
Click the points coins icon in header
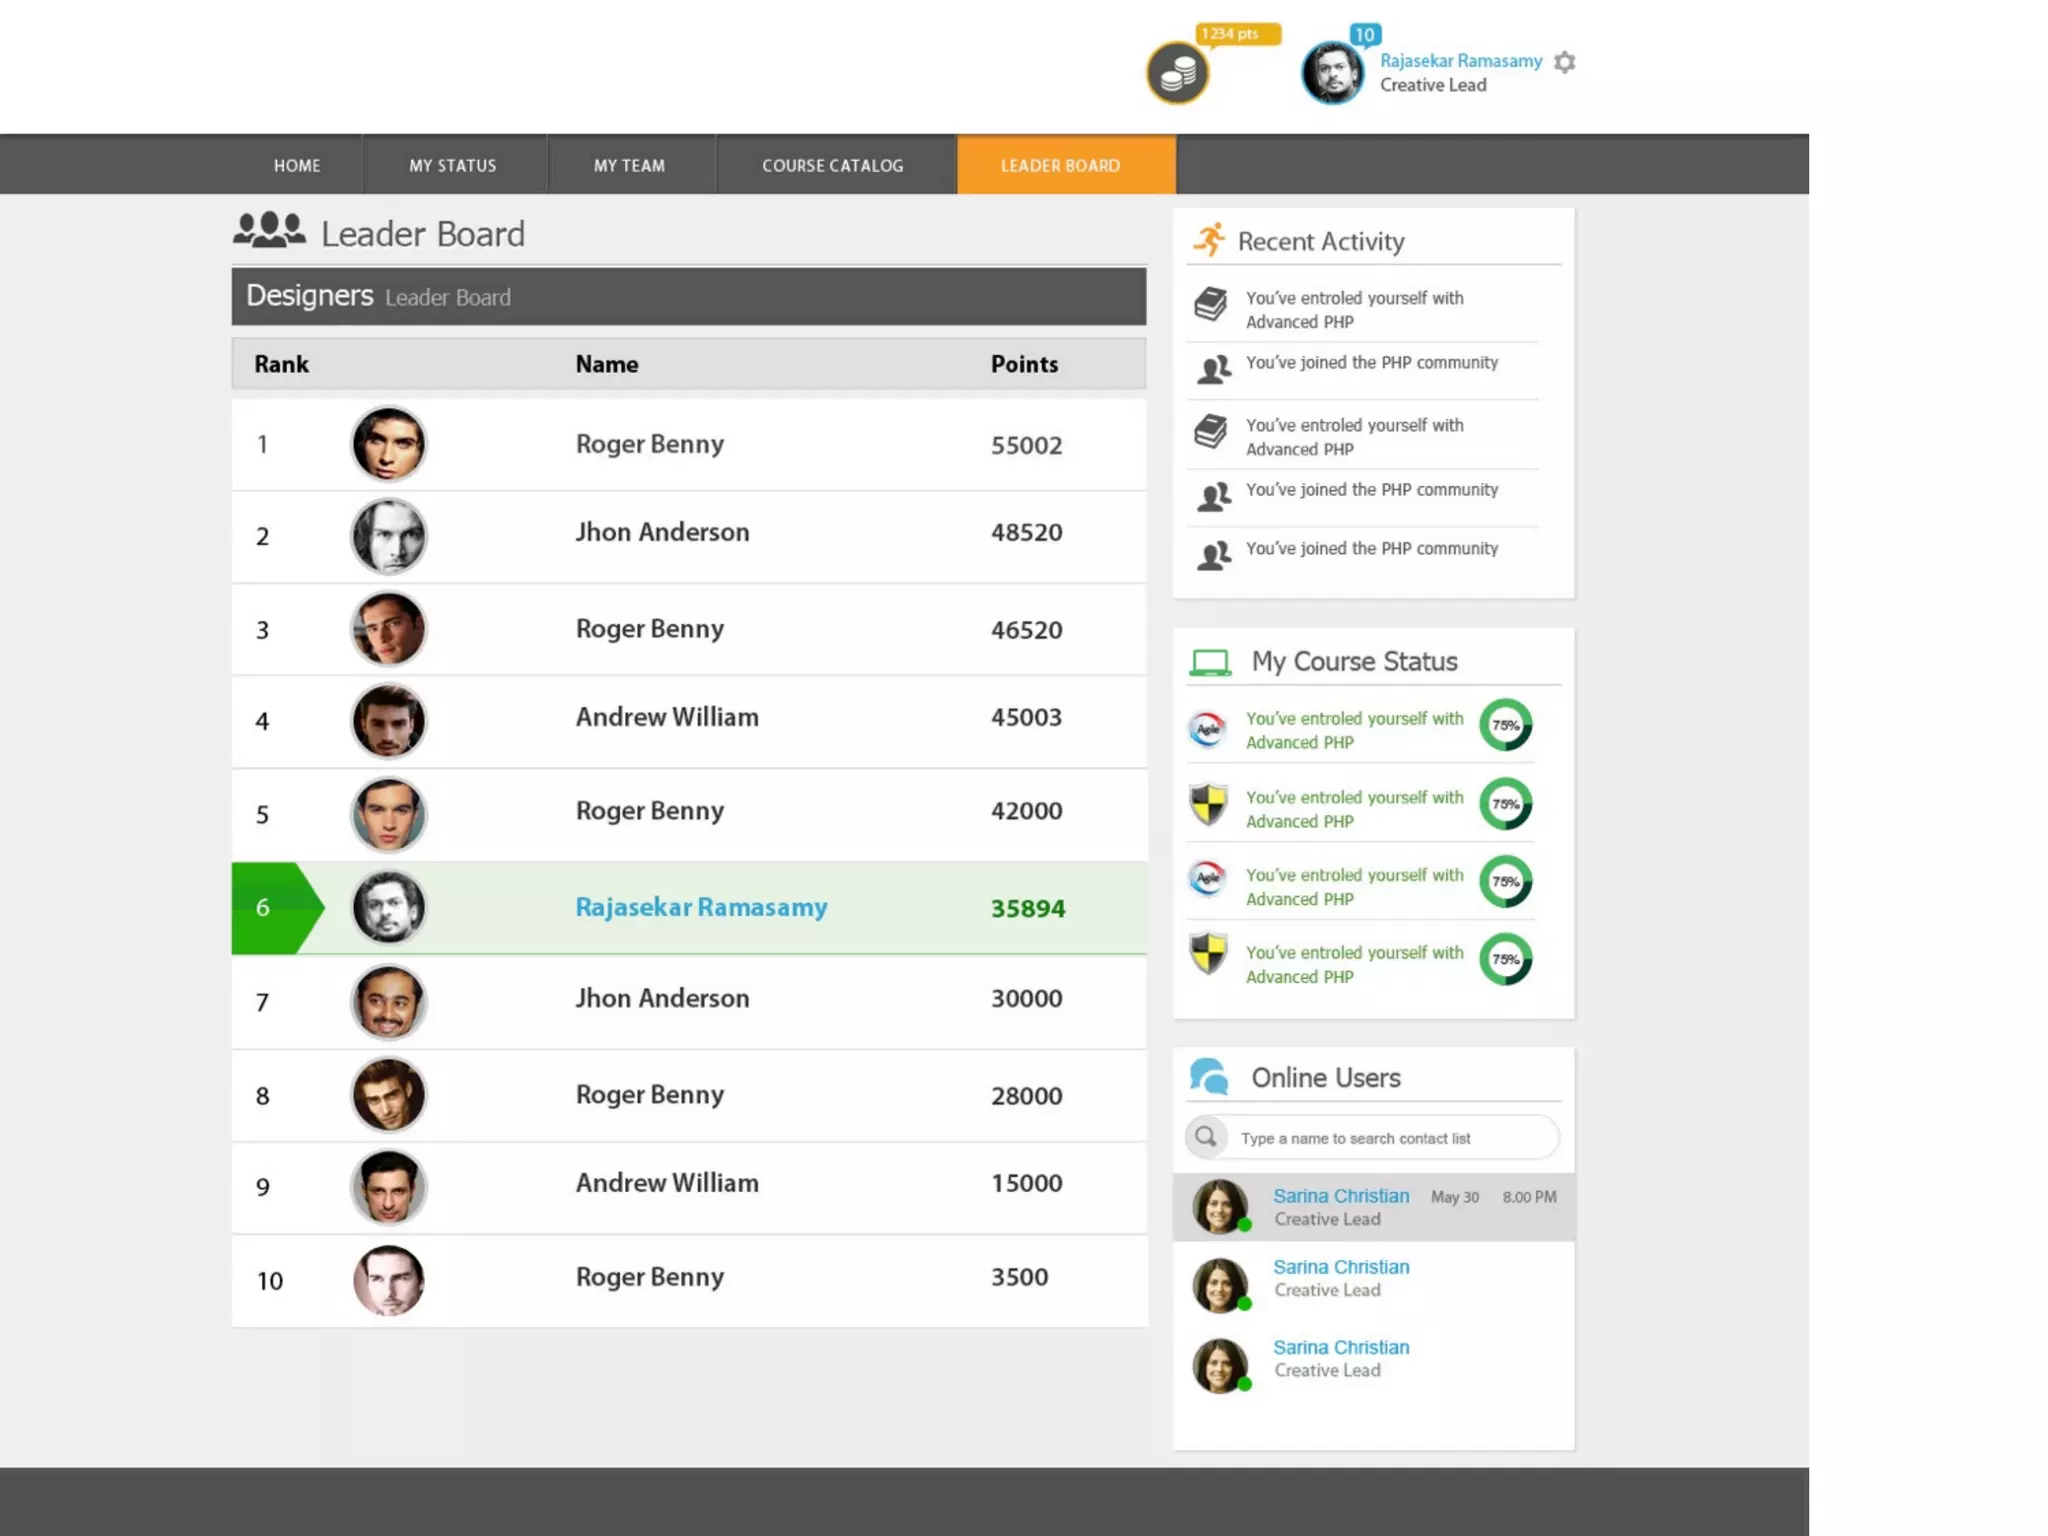[x=1177, y=73]
